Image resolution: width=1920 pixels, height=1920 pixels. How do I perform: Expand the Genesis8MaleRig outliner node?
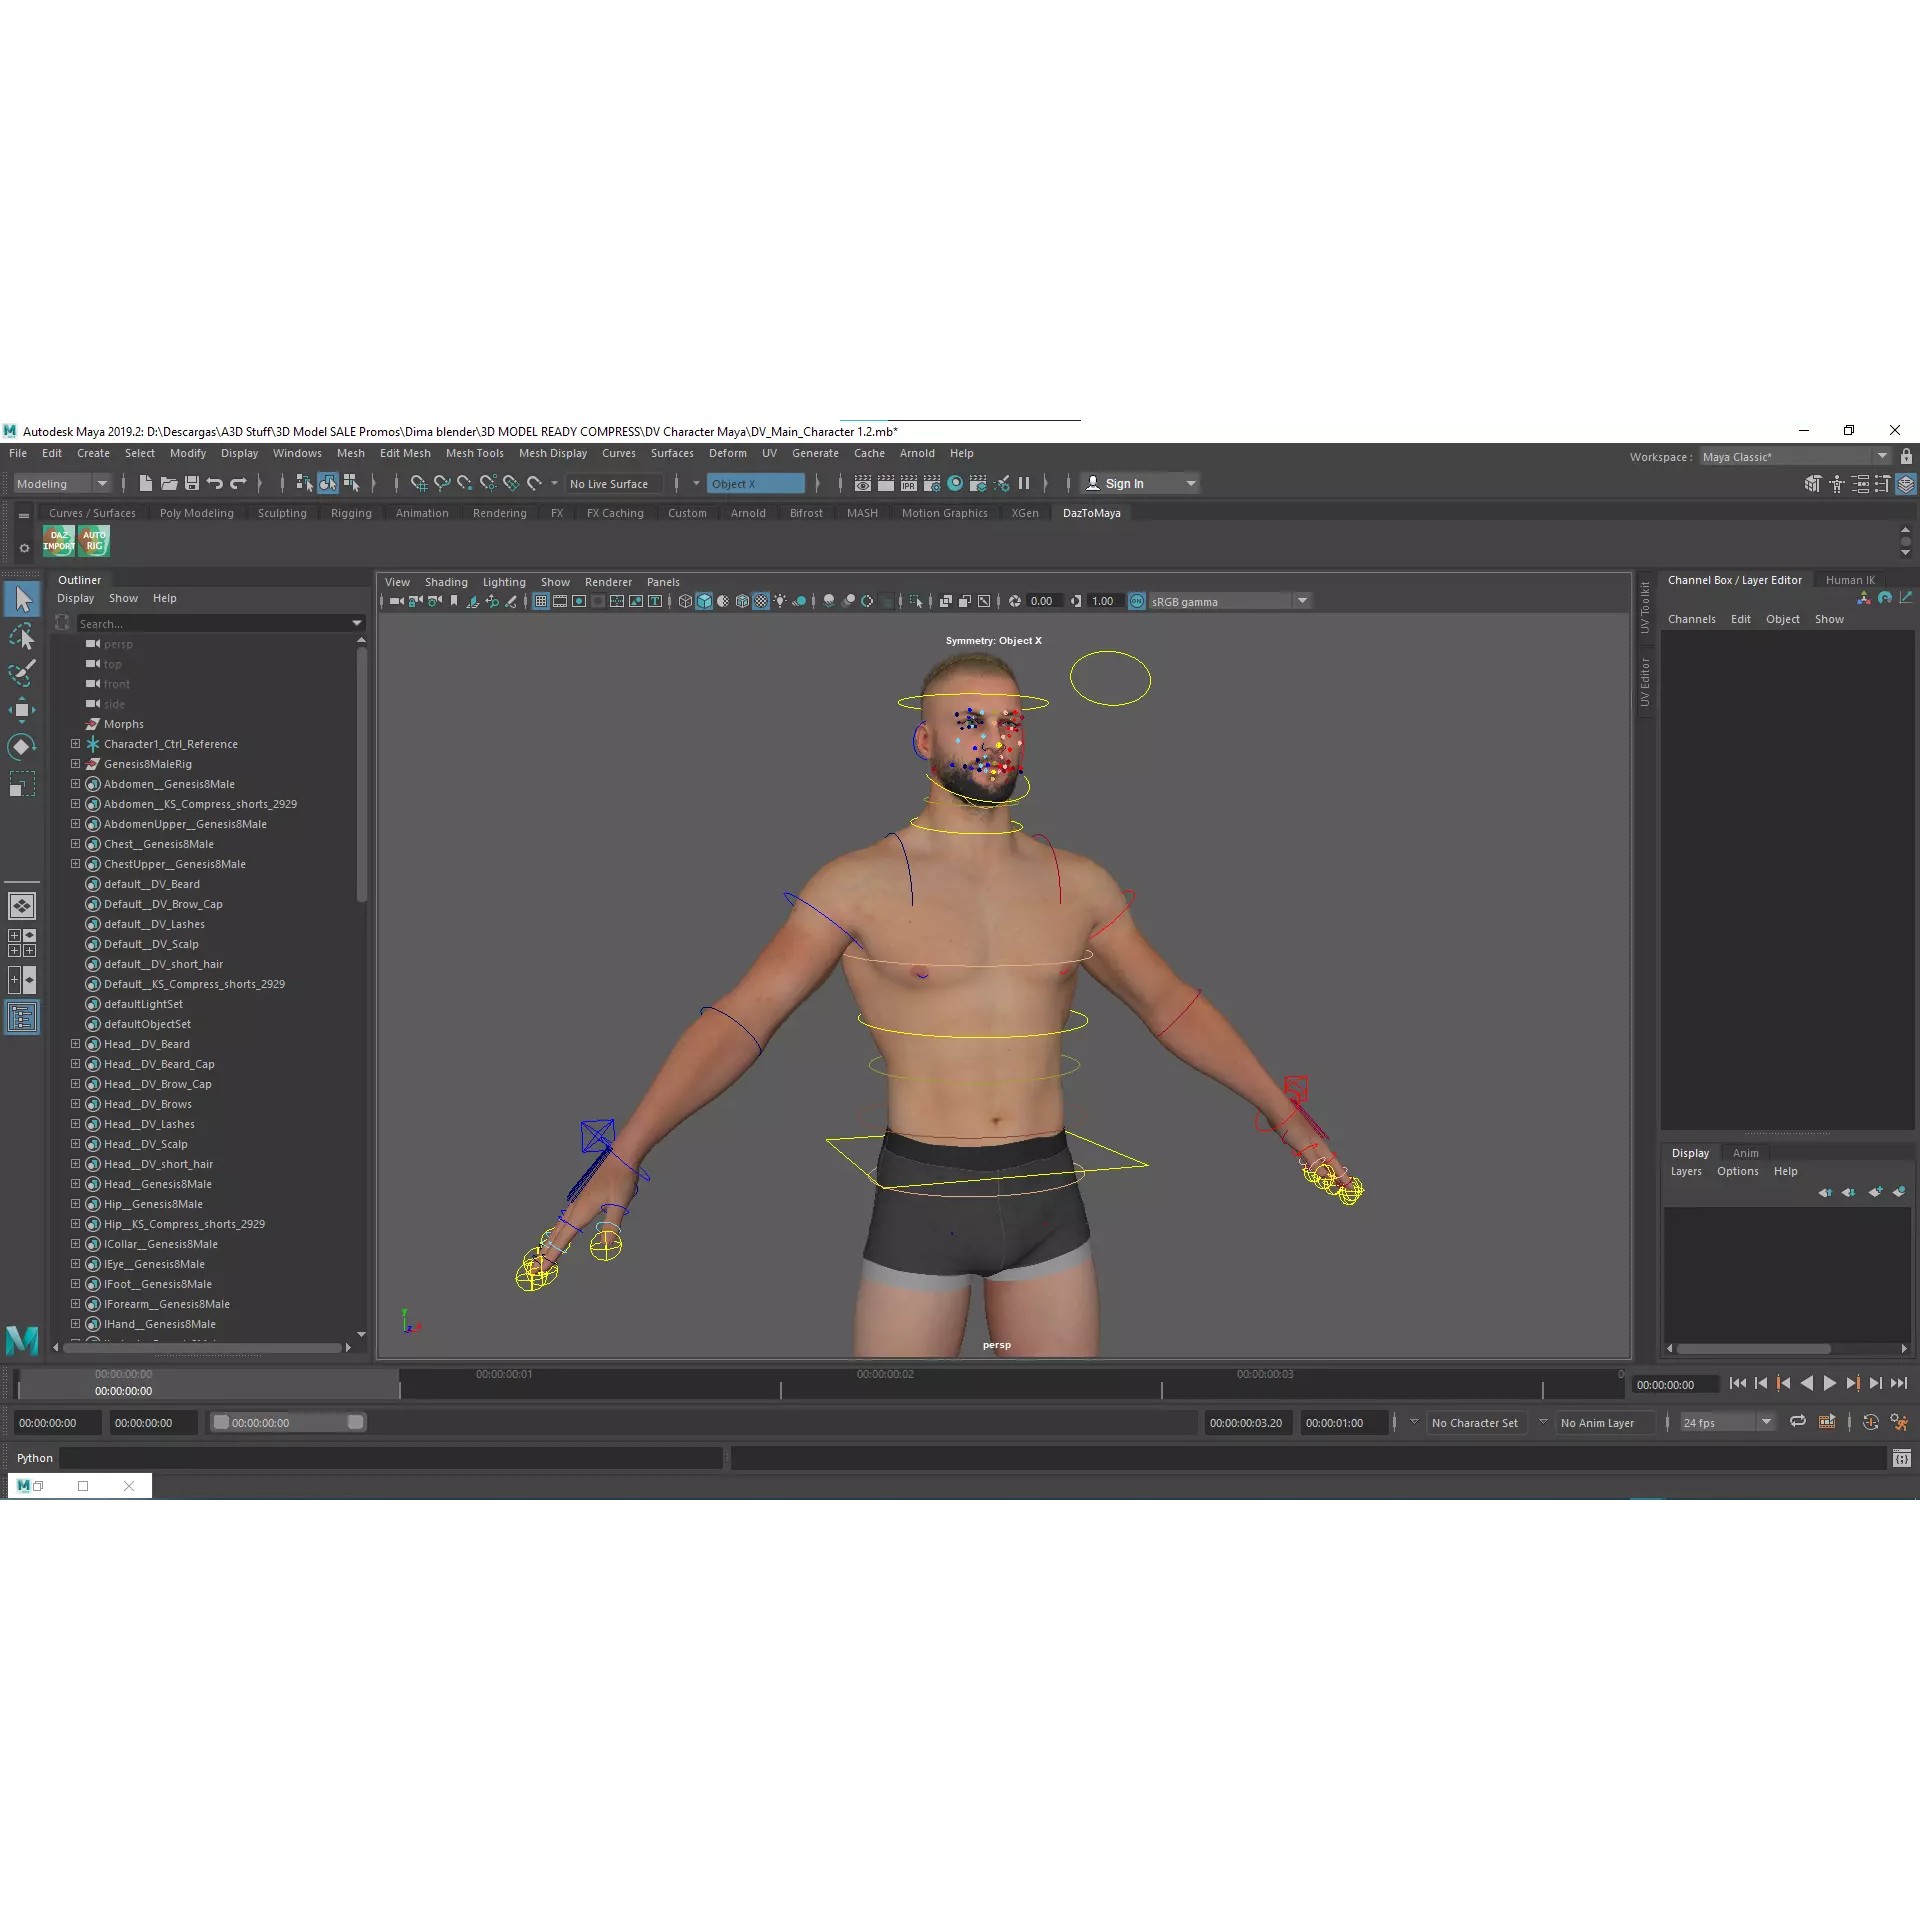click(75, 763)
